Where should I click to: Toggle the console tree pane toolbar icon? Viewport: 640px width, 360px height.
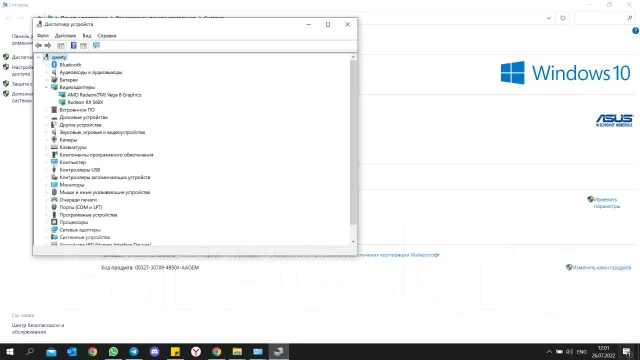click(x=61, y=45)
